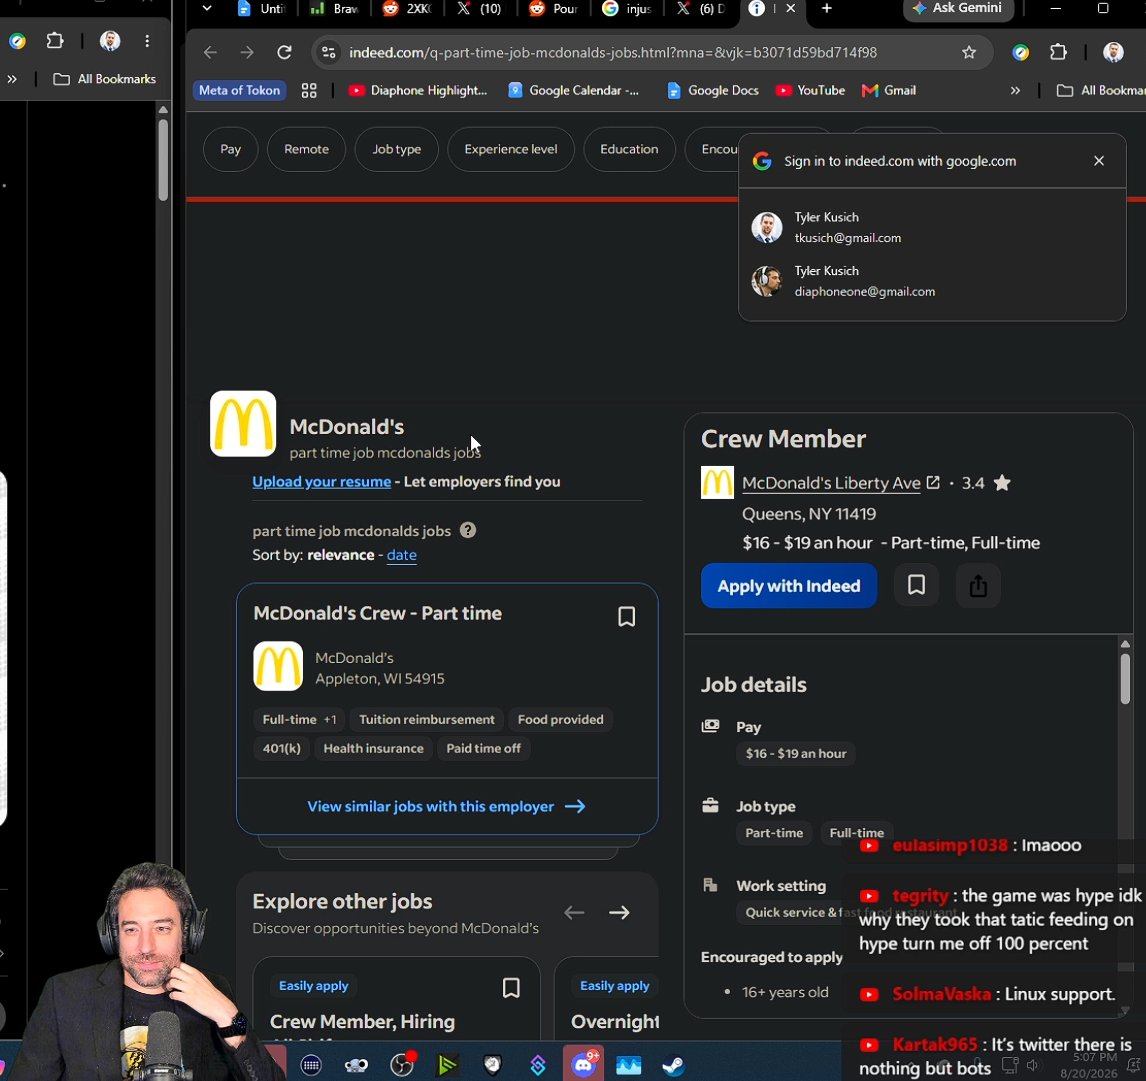Switch to the injus Google tab

click(627, 9)
